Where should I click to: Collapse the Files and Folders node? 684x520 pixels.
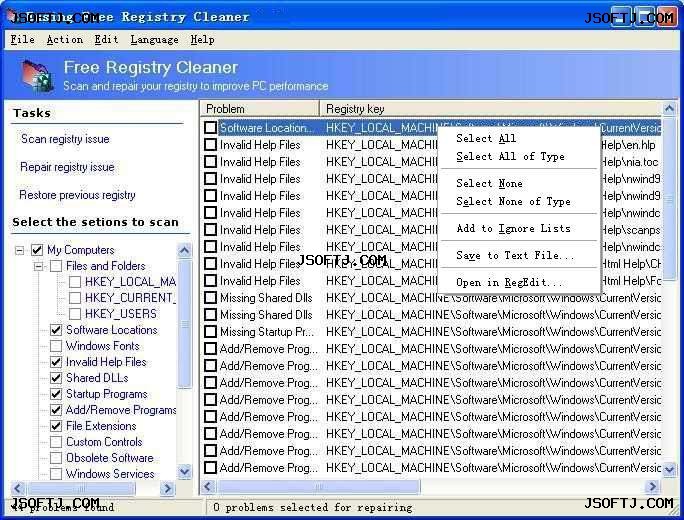[39, 266]
